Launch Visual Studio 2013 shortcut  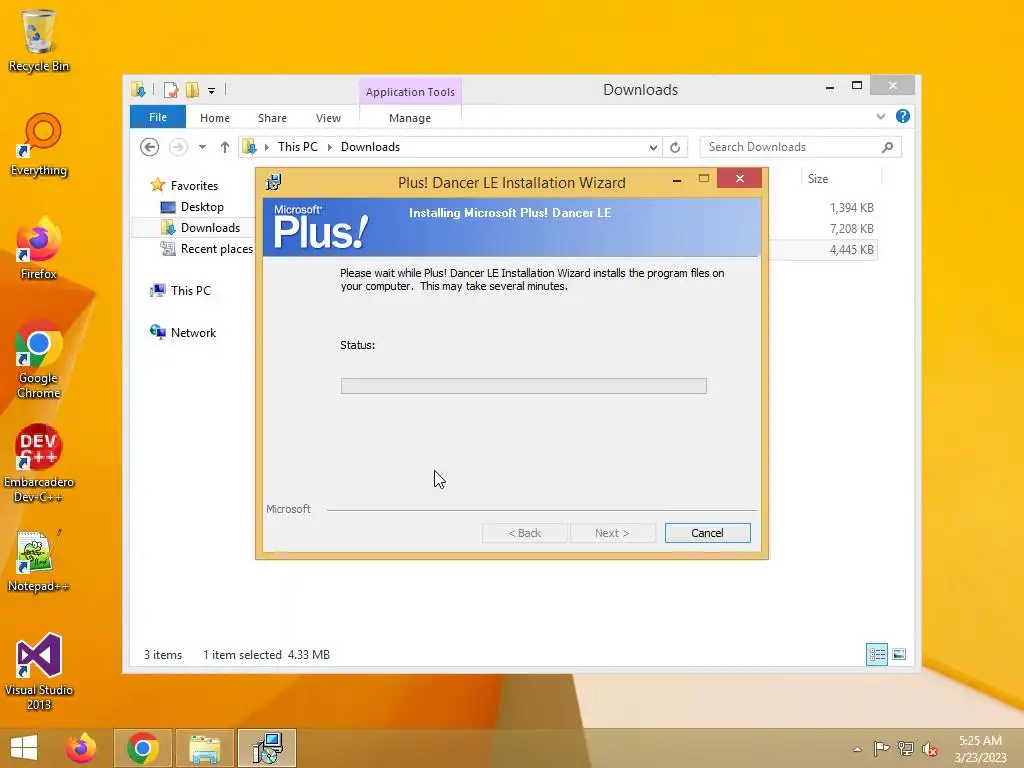(x=39, y=671)
